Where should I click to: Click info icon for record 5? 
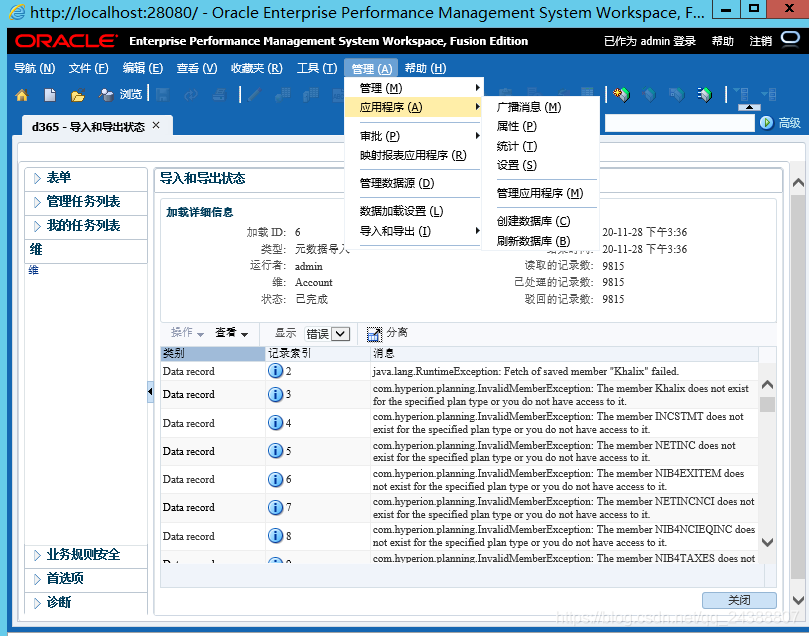(x=276, y=451)
